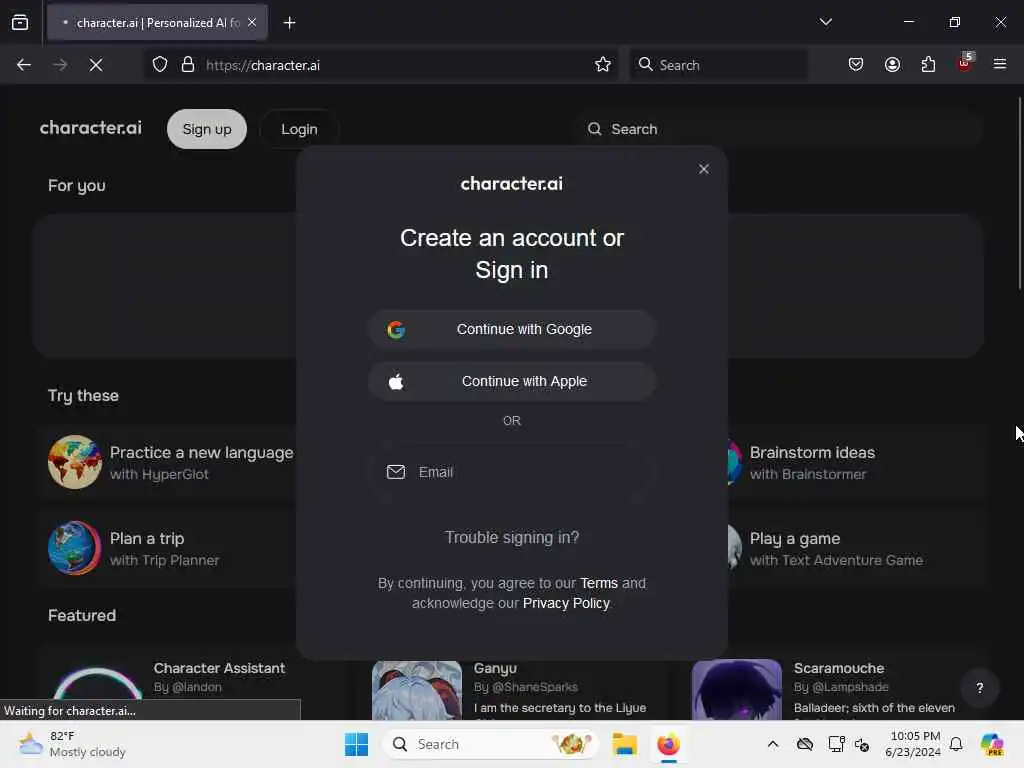The height and width of the screenshot is (768, 1024).
Task: Click the display network tray icon
Action: click(836, 744)
